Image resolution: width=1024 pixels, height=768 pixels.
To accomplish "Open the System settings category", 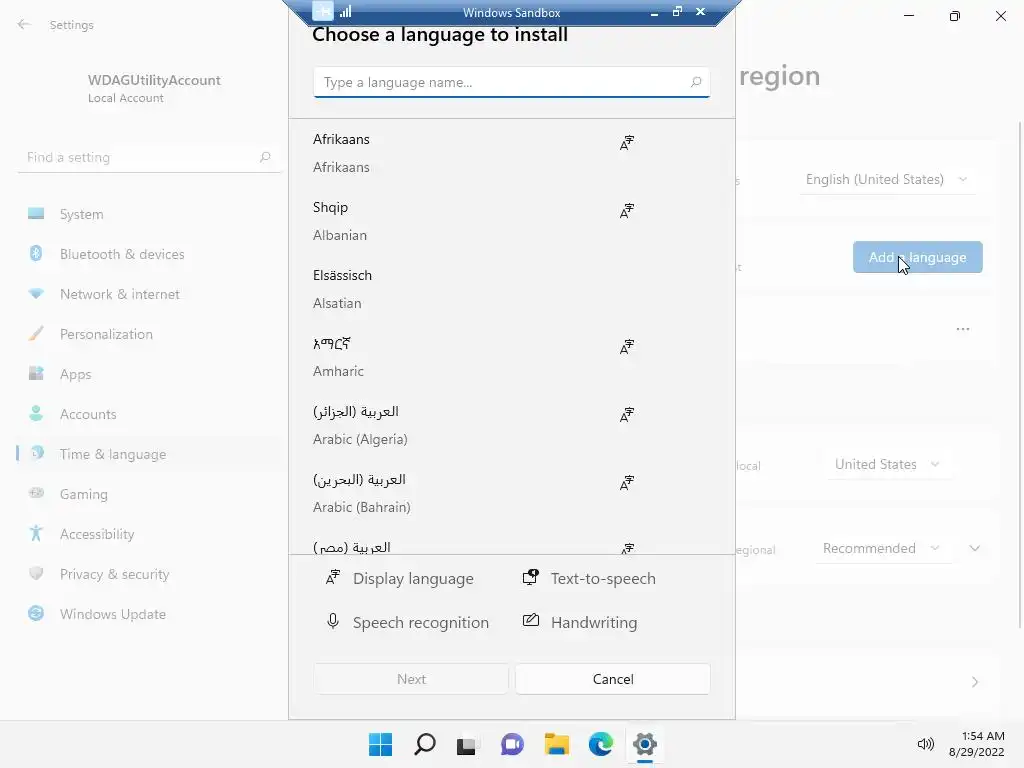I will 149,214.
